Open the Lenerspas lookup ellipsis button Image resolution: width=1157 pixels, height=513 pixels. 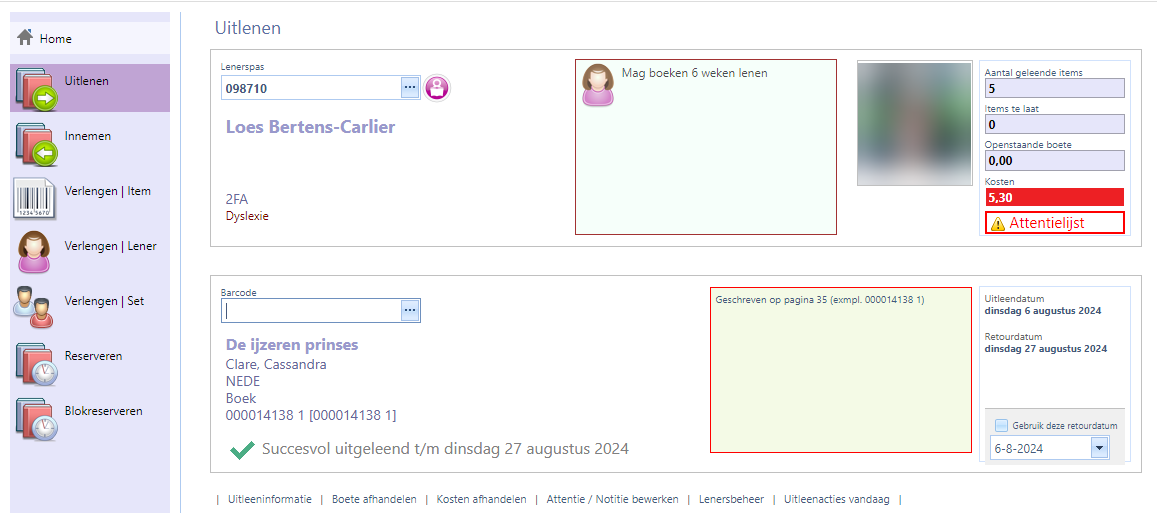[x=409, y=88]
